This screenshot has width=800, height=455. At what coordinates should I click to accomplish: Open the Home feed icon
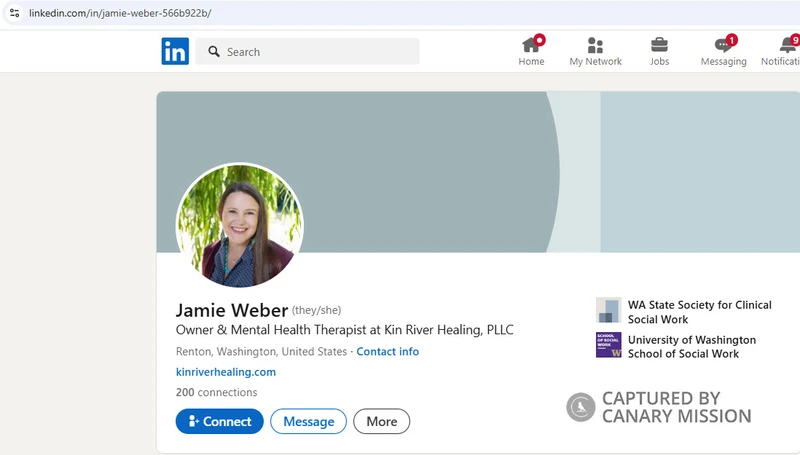(x=531, y=45)
